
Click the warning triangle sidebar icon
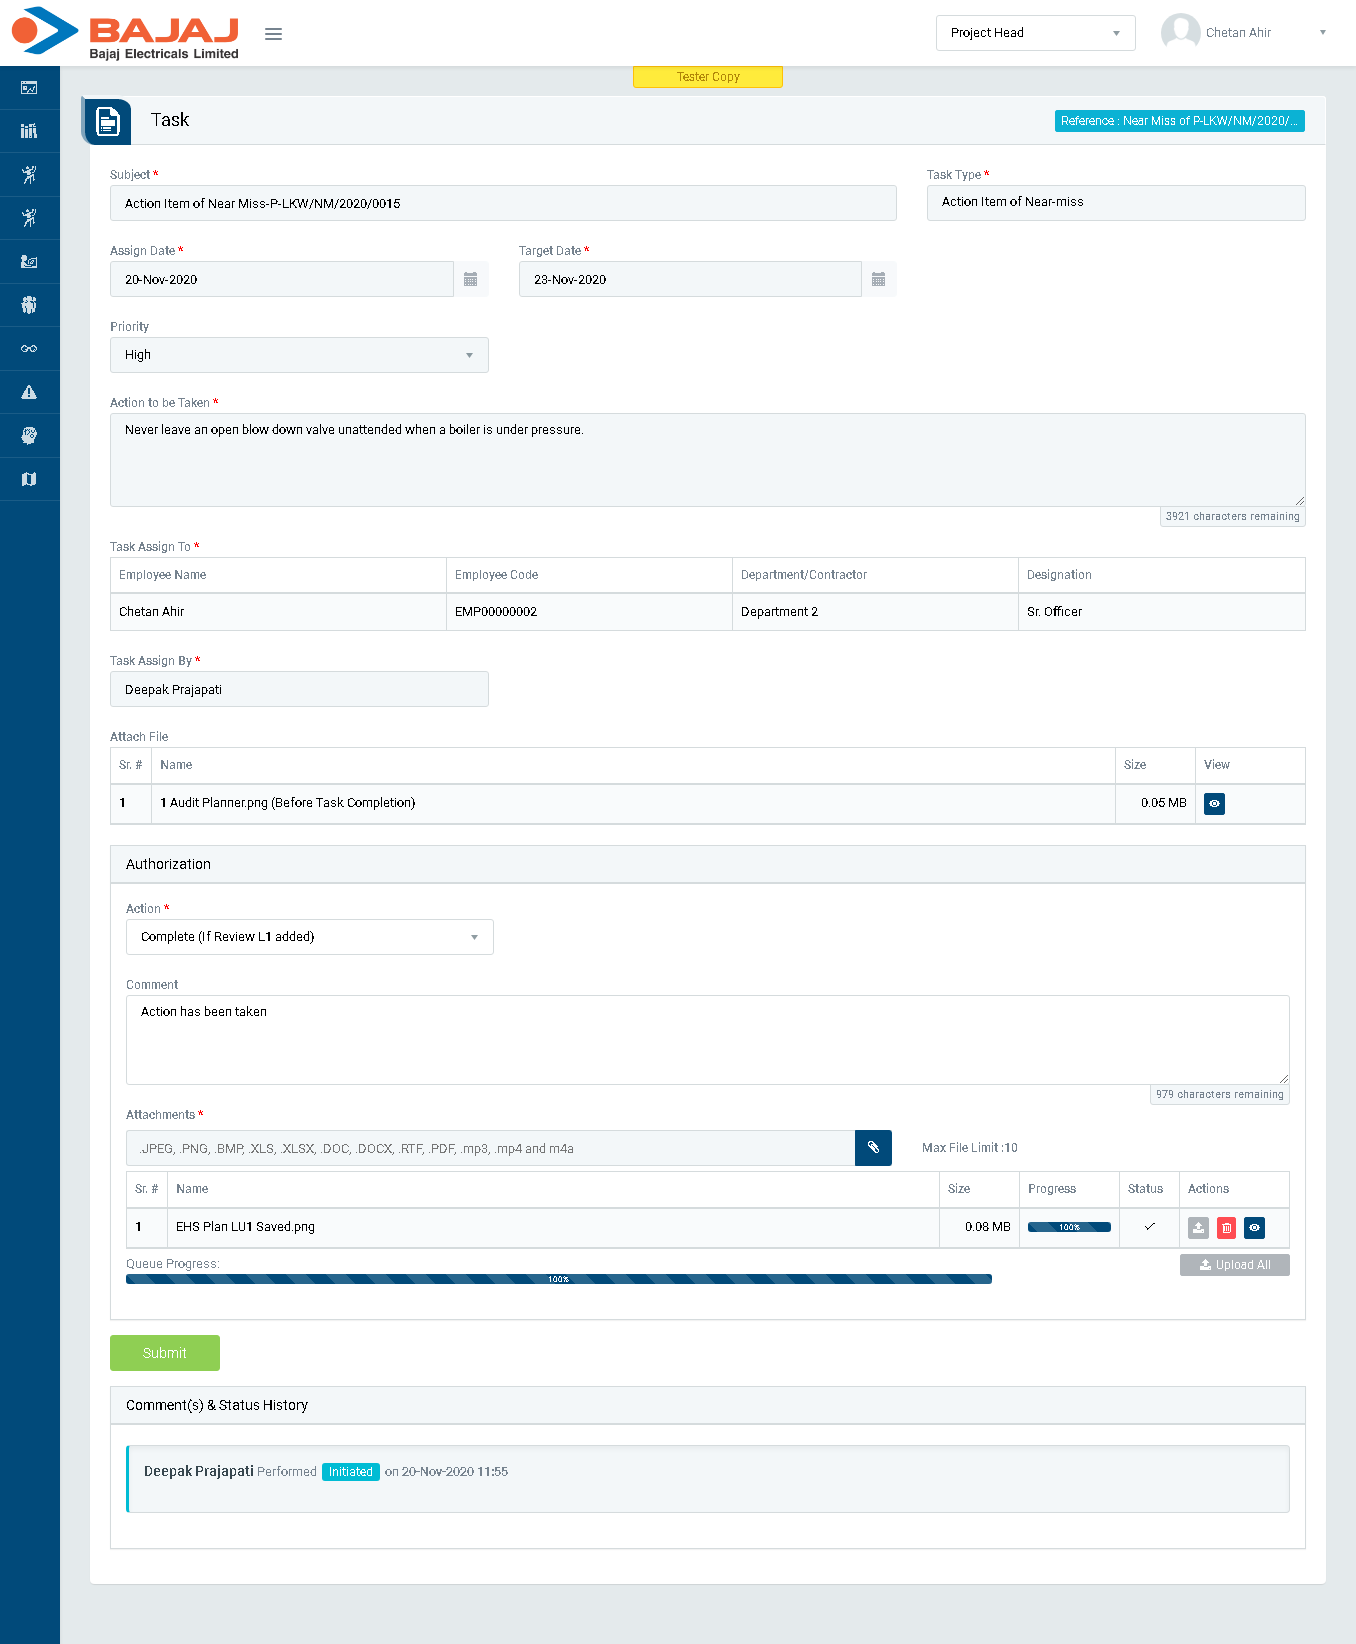pyautogui.click(x=29, y=392)
